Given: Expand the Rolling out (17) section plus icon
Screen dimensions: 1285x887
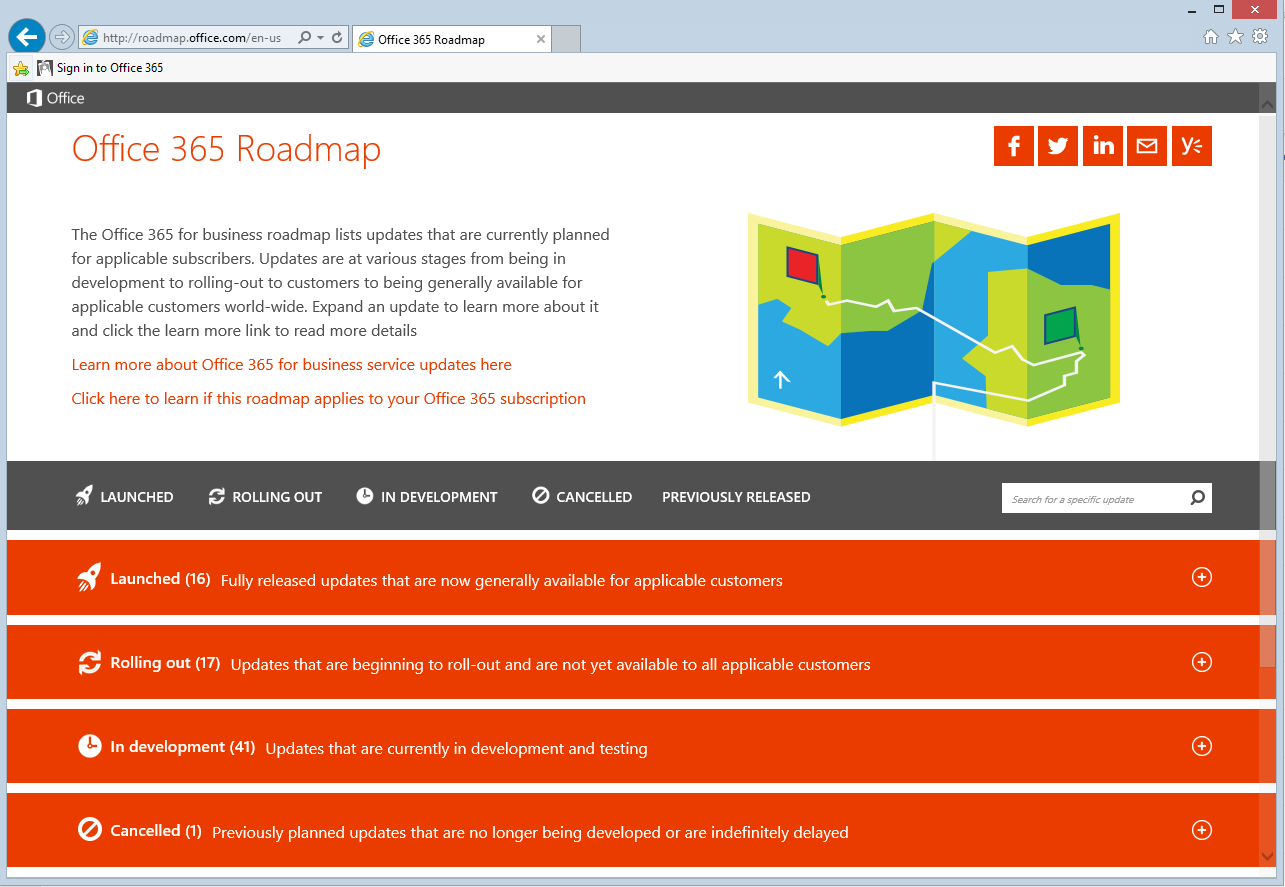Looking at the screenshot, I should pos(1202,662).
